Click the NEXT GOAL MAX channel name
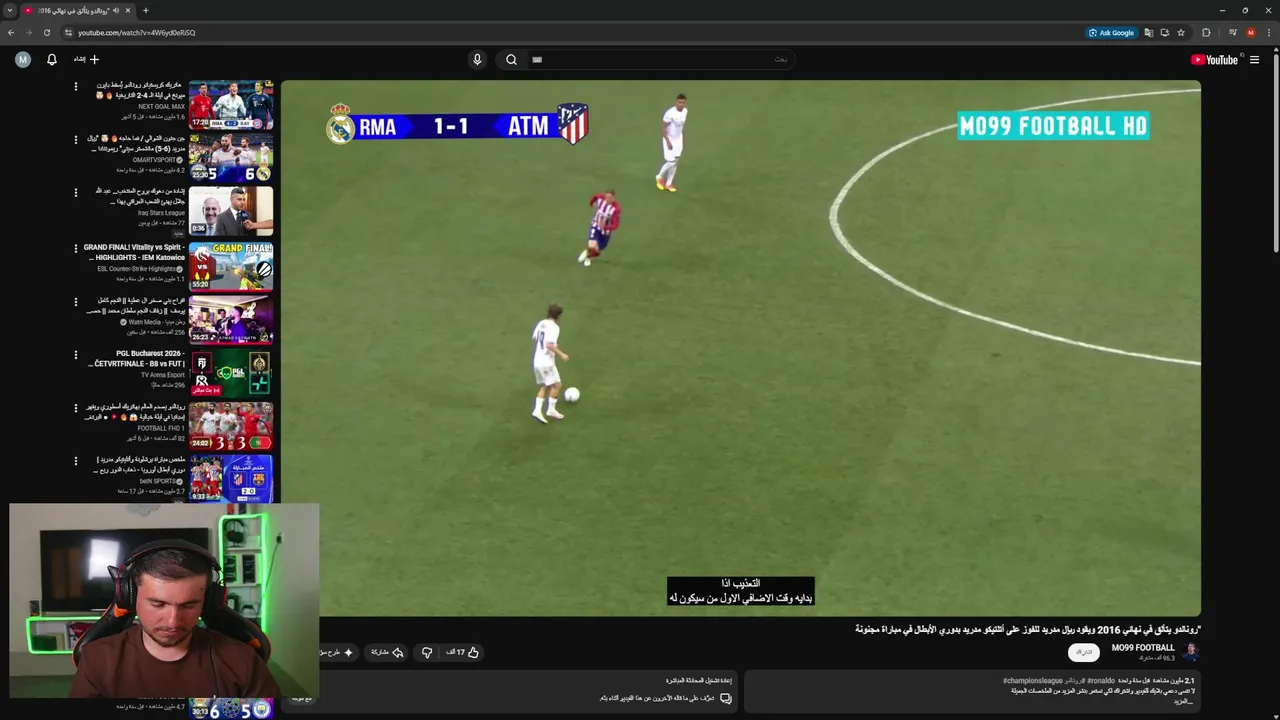The image size is (1280, 720). coord(162,107)
